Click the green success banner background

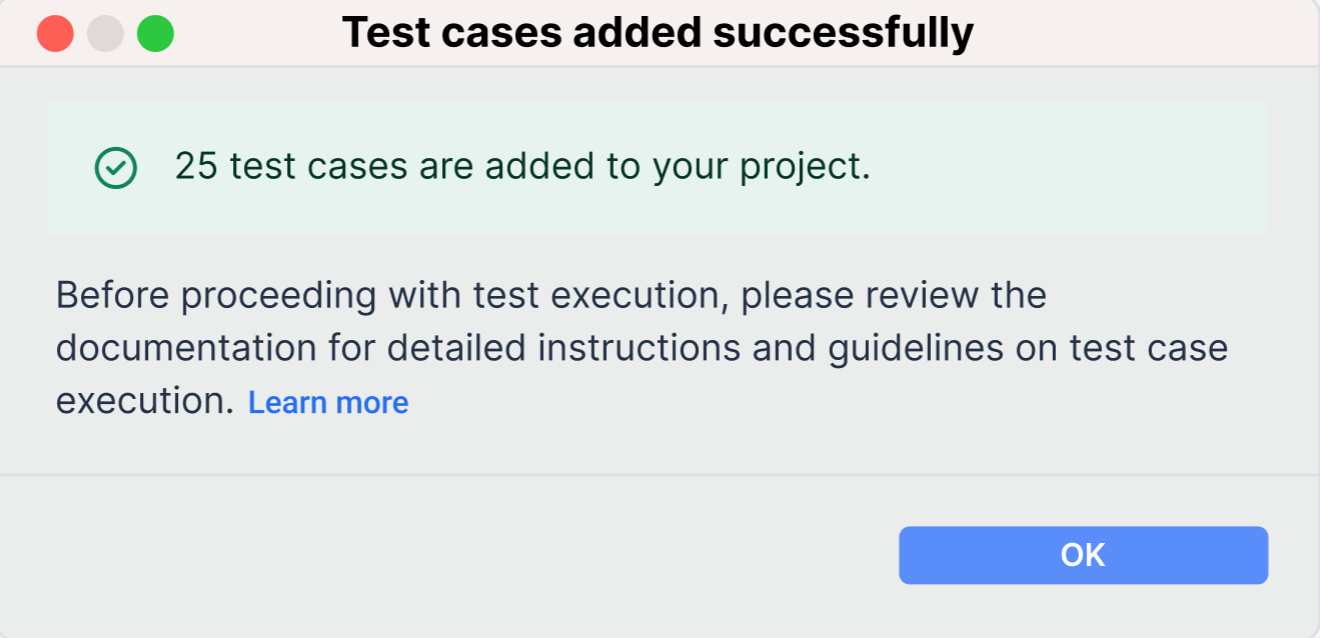pos(658,168)
